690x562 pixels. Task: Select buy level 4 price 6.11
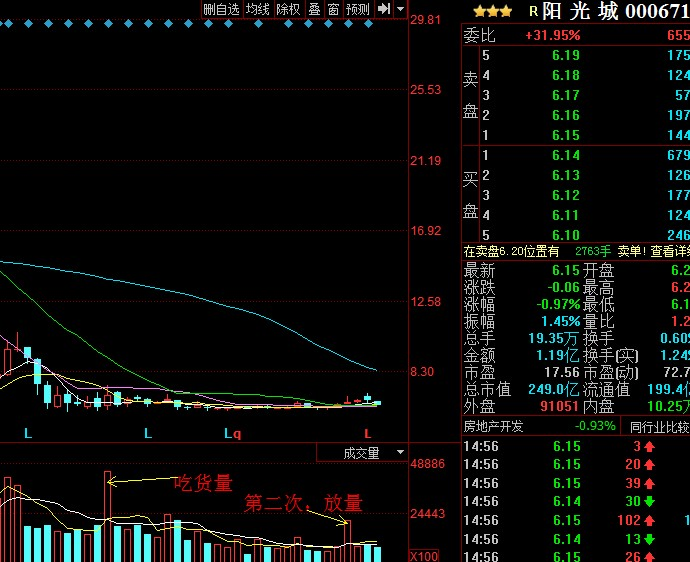click(566, 215)
